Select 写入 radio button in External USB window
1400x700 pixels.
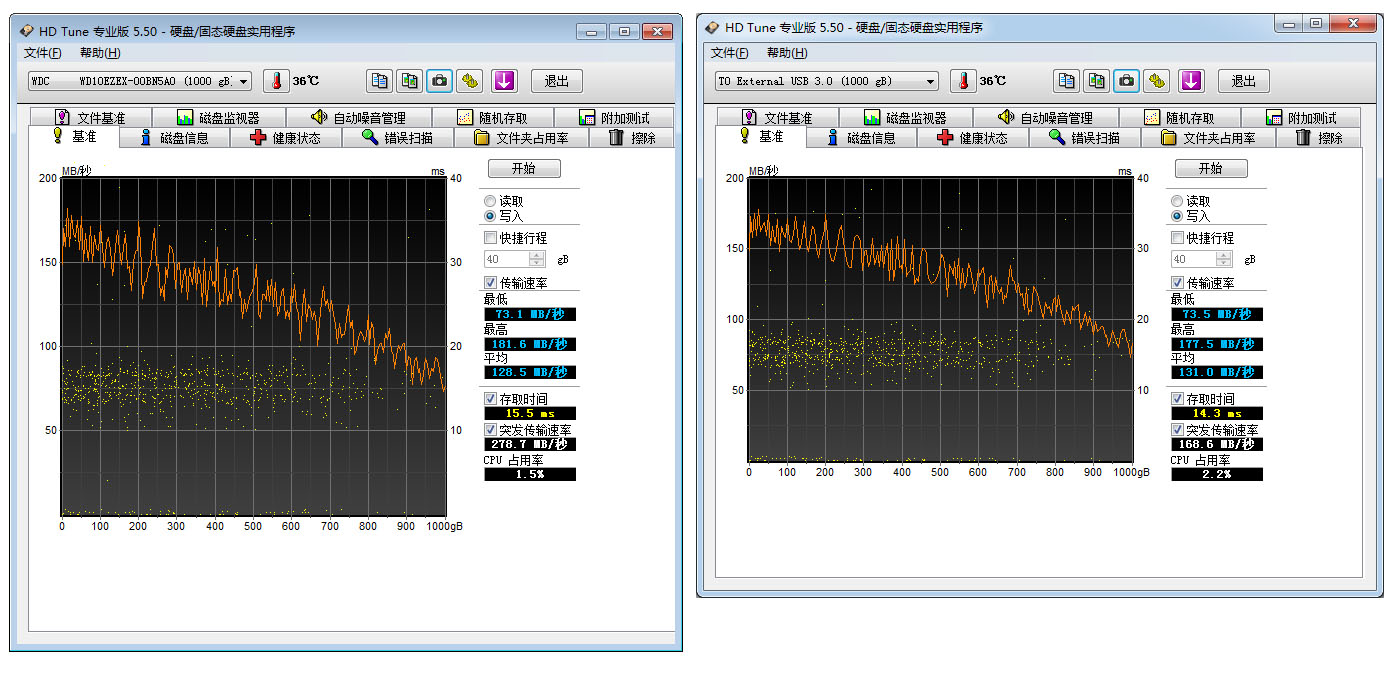(1177, 216)
